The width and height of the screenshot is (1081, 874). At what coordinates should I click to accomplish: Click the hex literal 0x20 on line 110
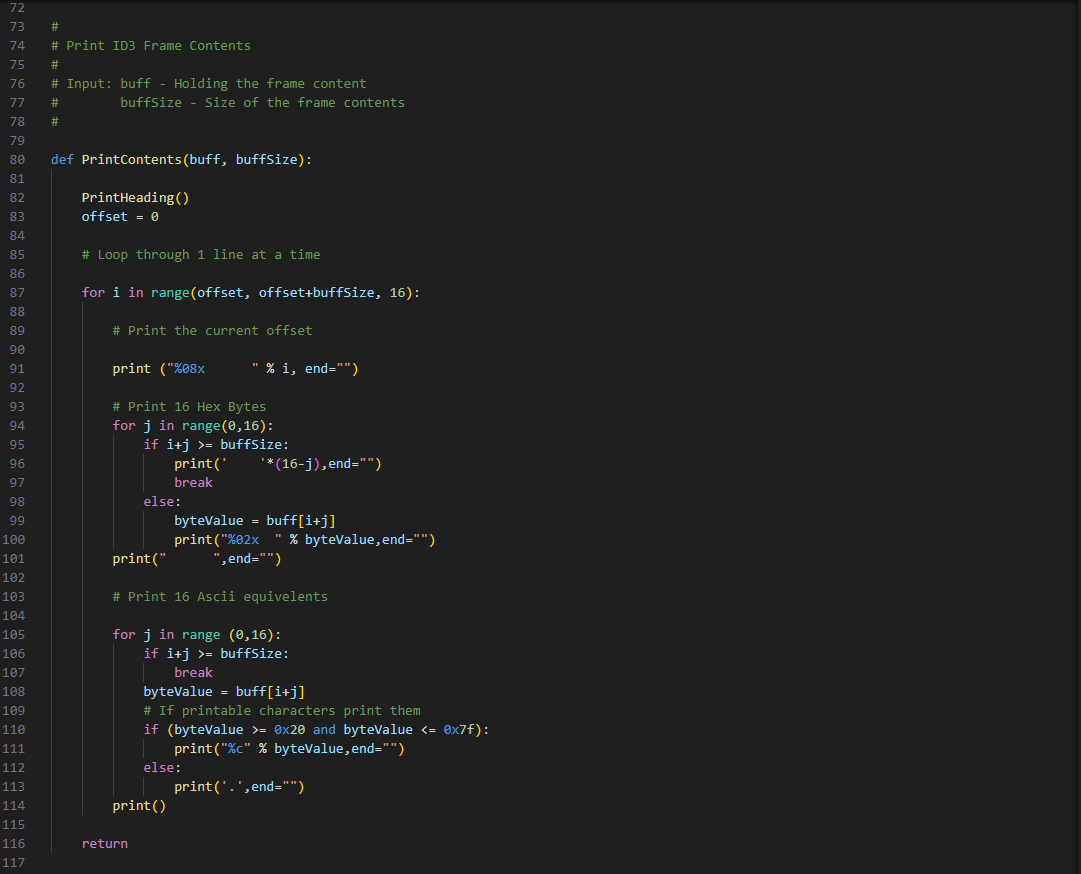point(290,729)
